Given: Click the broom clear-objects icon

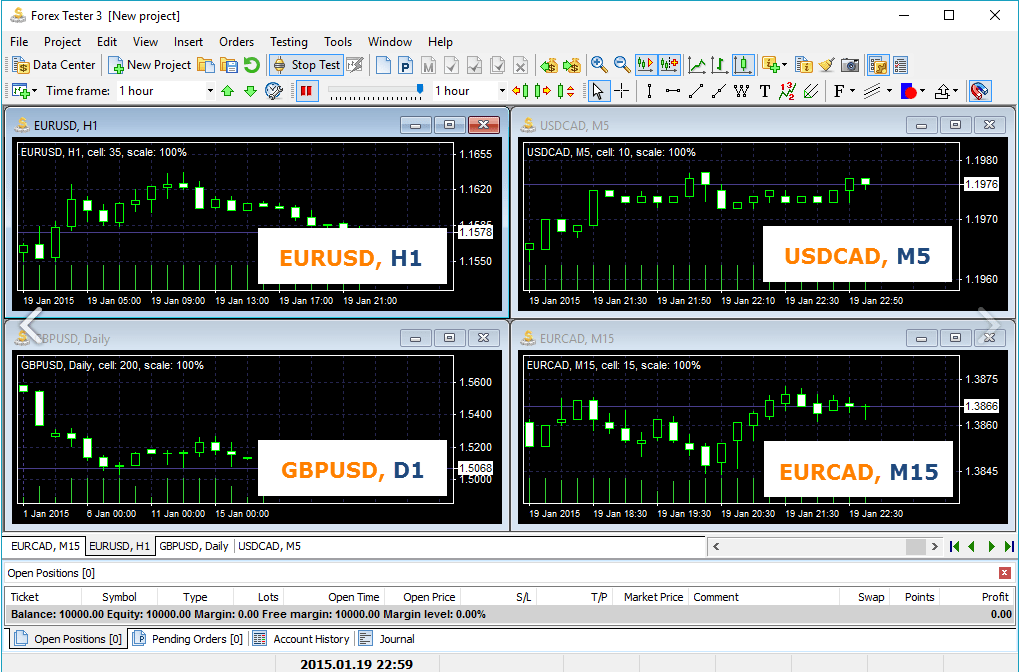Looking at the screenshot, I should pyautogui.click(x=827, y=65).
